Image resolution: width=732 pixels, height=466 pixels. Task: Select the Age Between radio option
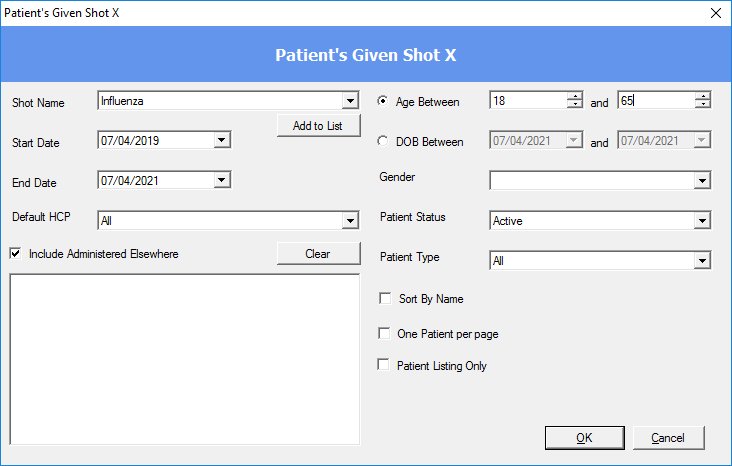click(383, 101)
